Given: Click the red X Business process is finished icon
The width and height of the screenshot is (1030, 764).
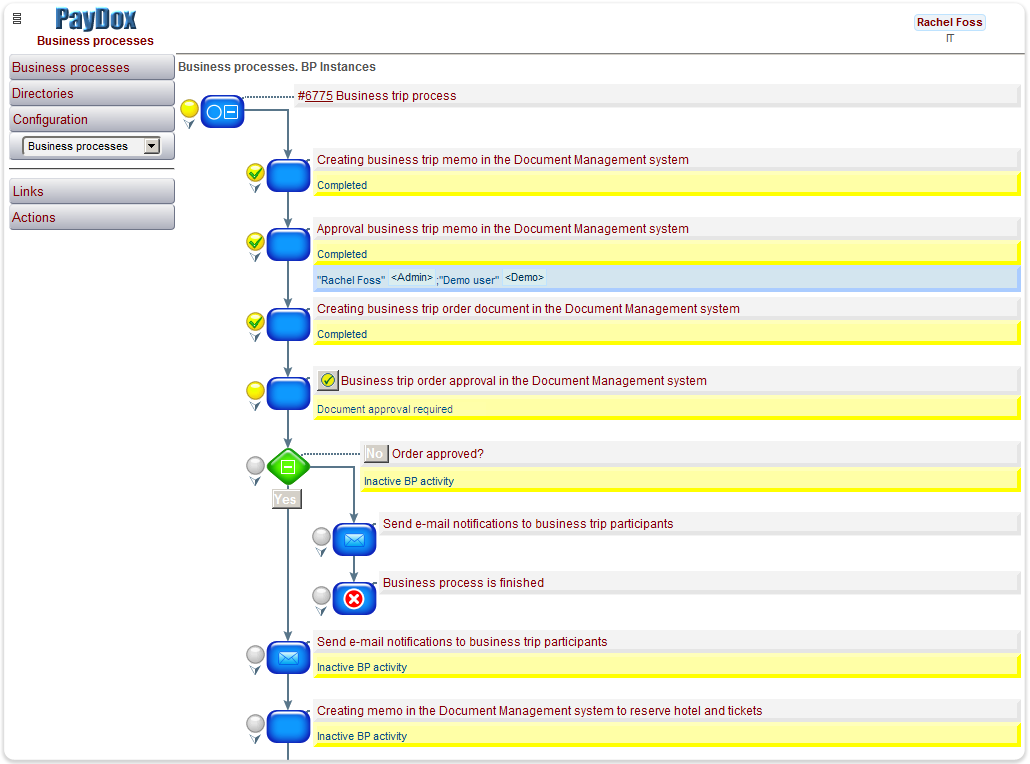Looking at the screenshot, I should [x=354, y=598].
